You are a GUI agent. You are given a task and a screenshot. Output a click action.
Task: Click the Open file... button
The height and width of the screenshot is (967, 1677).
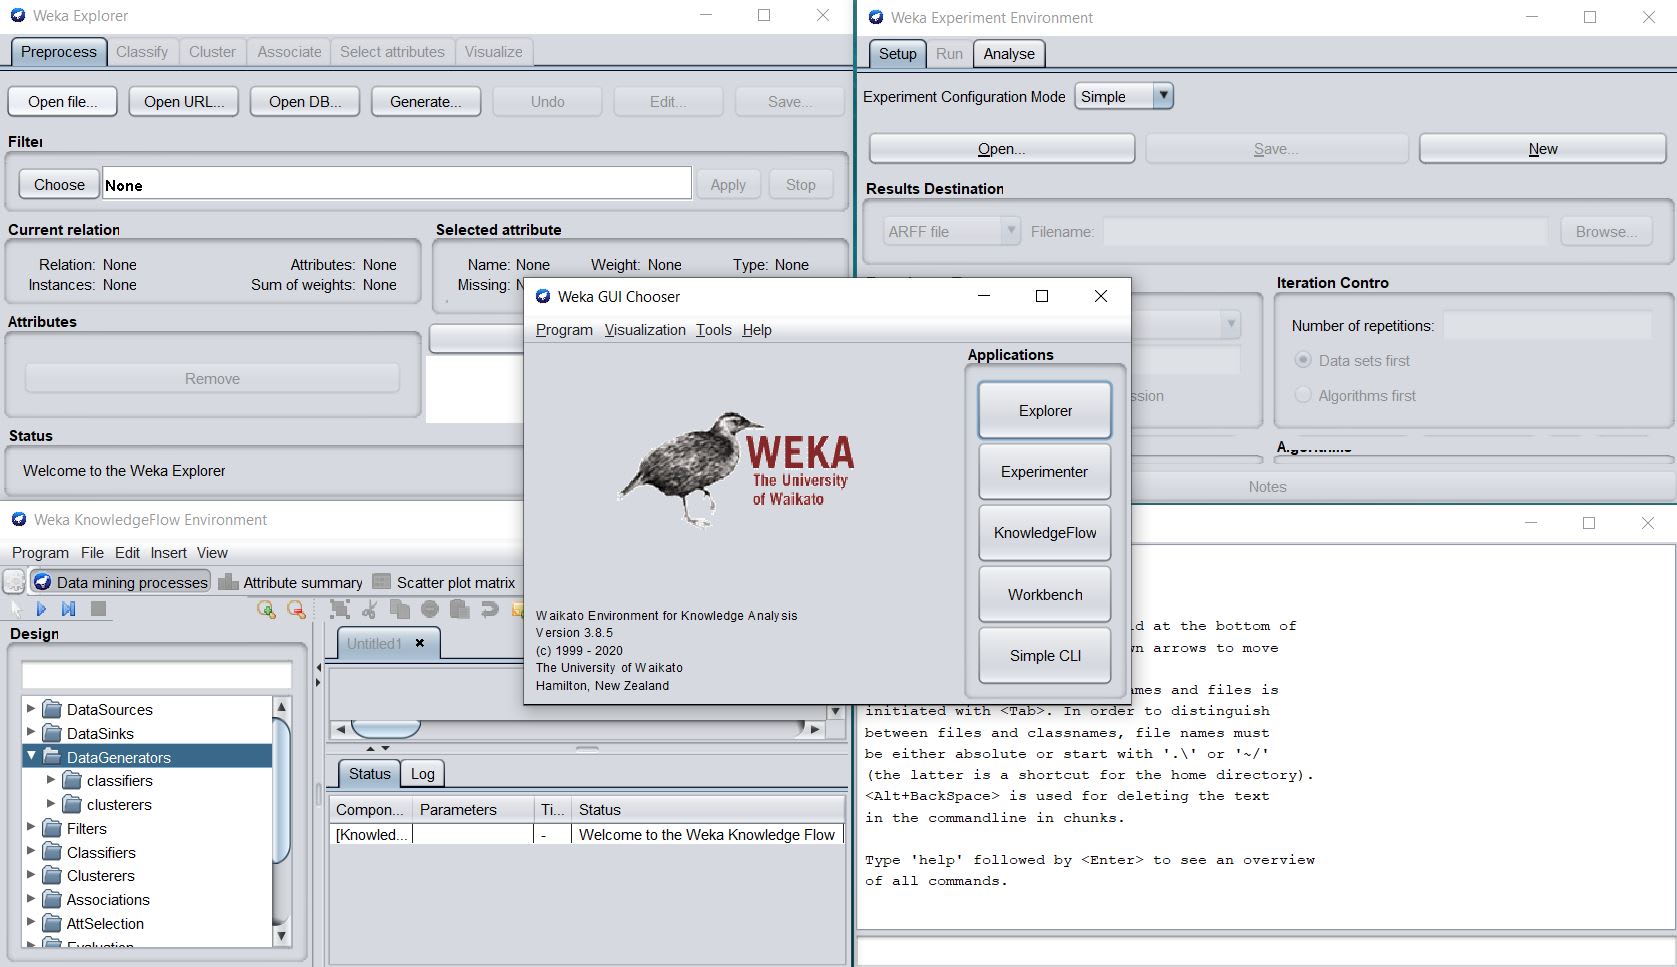tap(62, 101)
